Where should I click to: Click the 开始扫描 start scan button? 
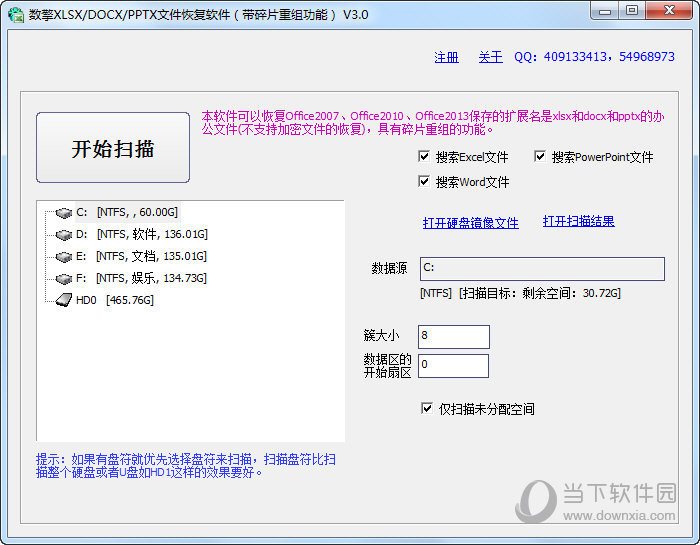[x=113, y=148]
